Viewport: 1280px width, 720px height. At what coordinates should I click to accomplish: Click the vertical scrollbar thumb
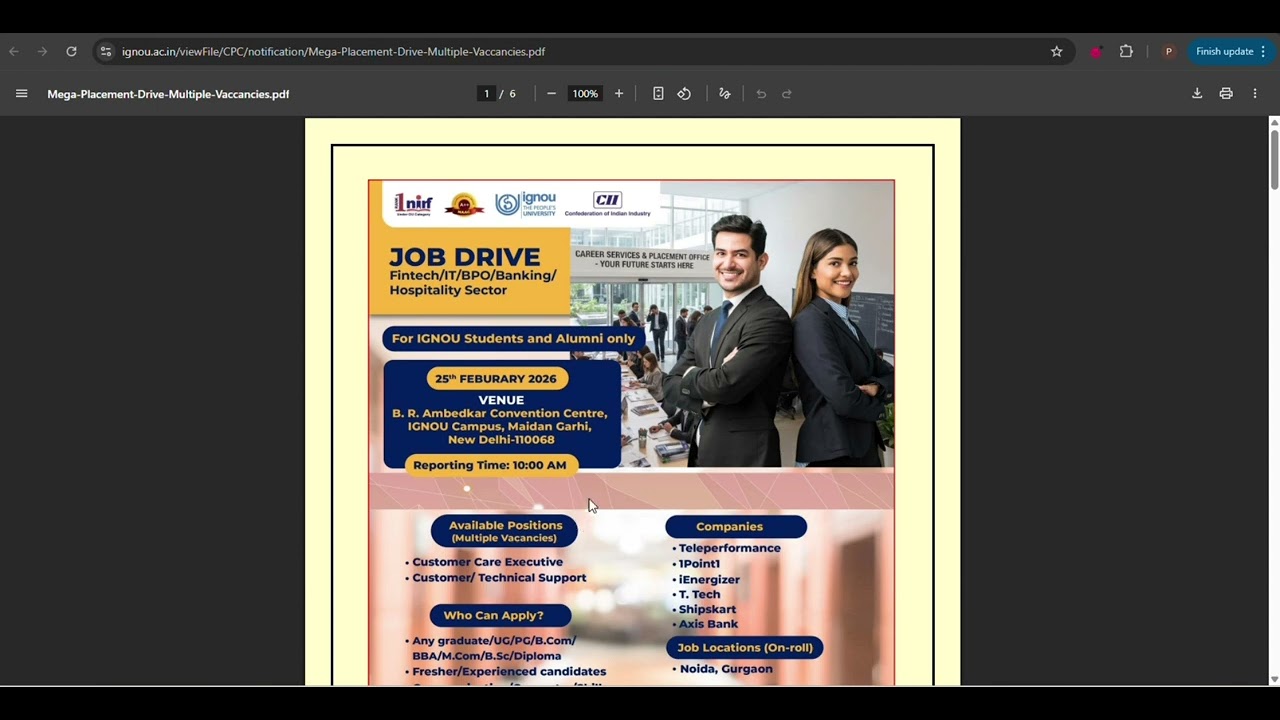click(1274, 158)
